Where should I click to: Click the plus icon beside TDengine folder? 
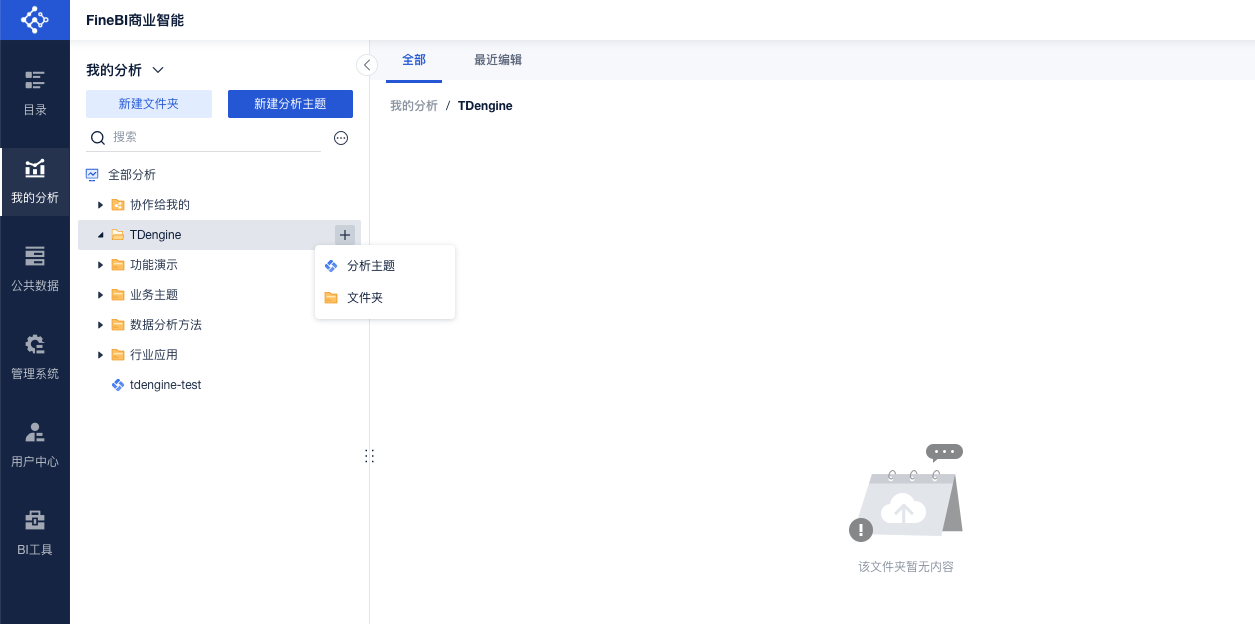pyautogui.click(x=344, y=235)
